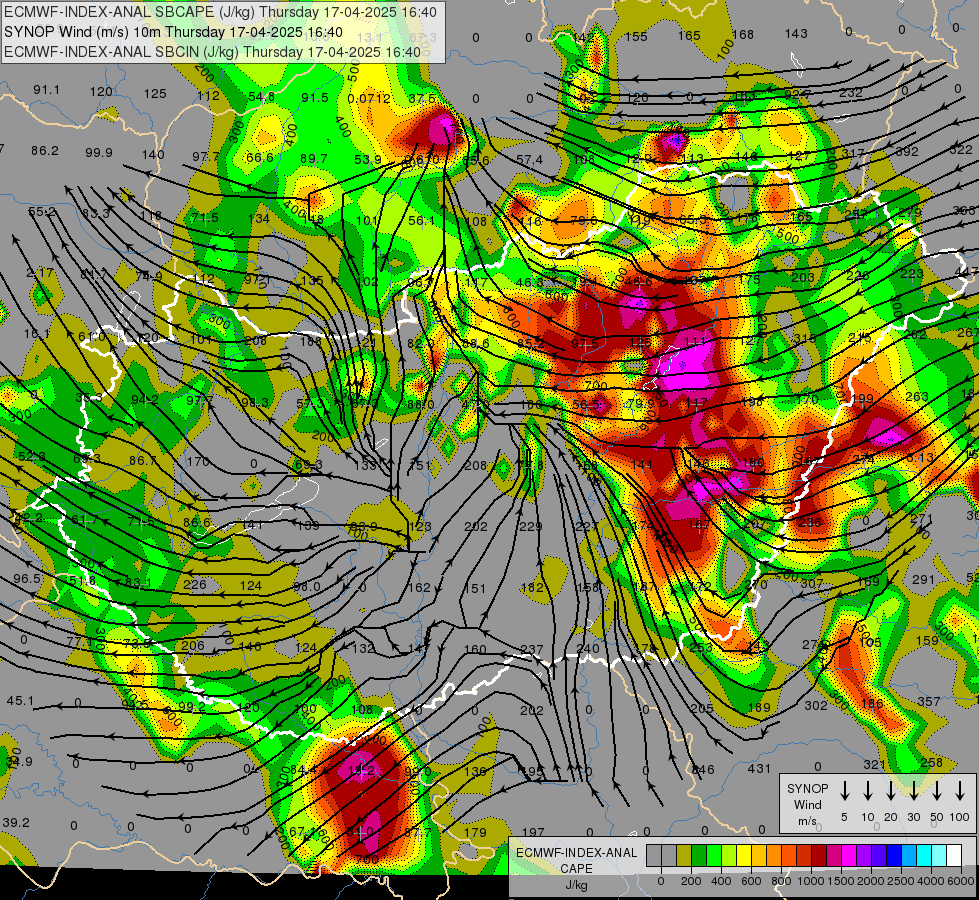Click the 100 m/s wind arrow in the legend
This screenshot has height=900, width=979.
click(x=960, y=791)
